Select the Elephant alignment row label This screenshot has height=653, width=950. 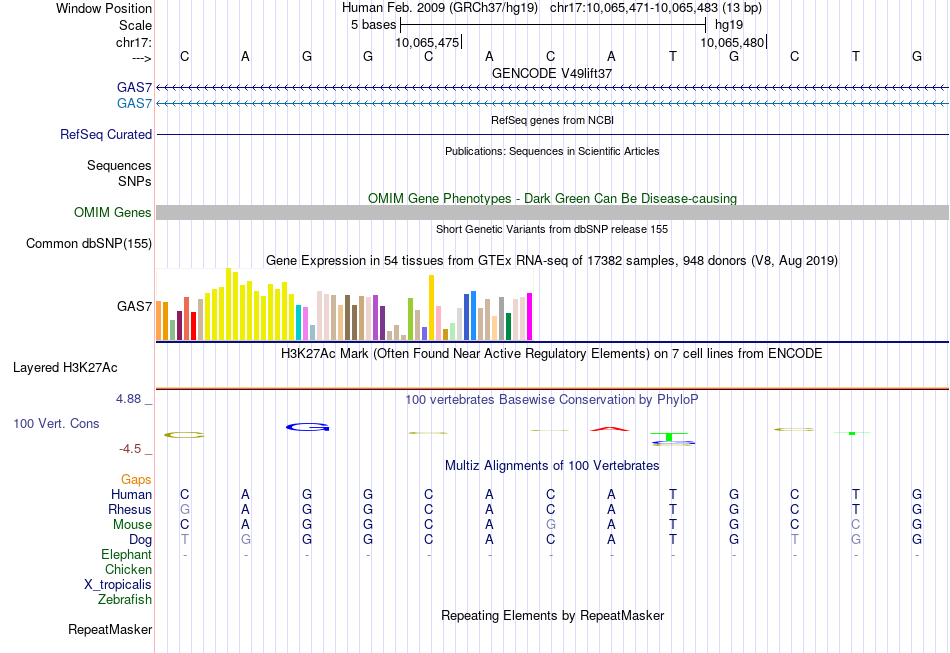point(127,554)
